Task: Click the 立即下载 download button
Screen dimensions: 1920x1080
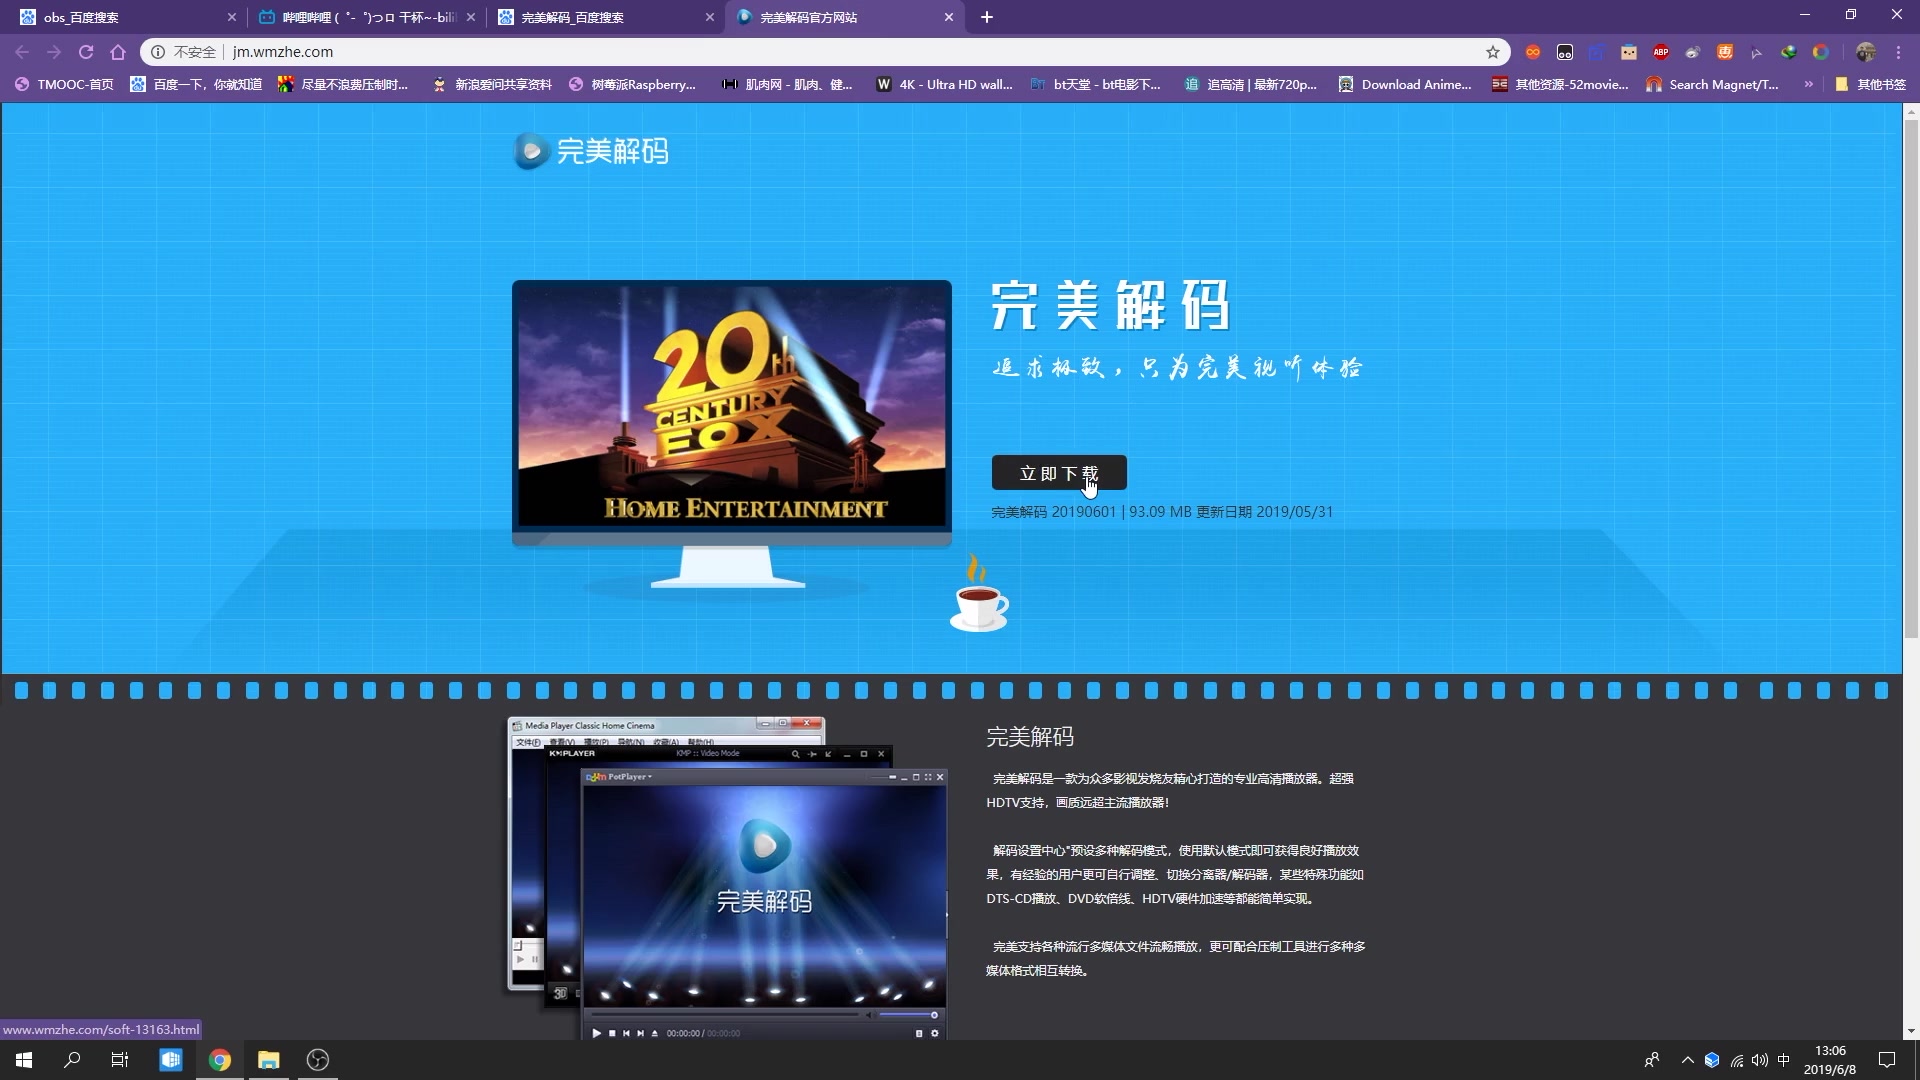Action: pos(1058,473)
